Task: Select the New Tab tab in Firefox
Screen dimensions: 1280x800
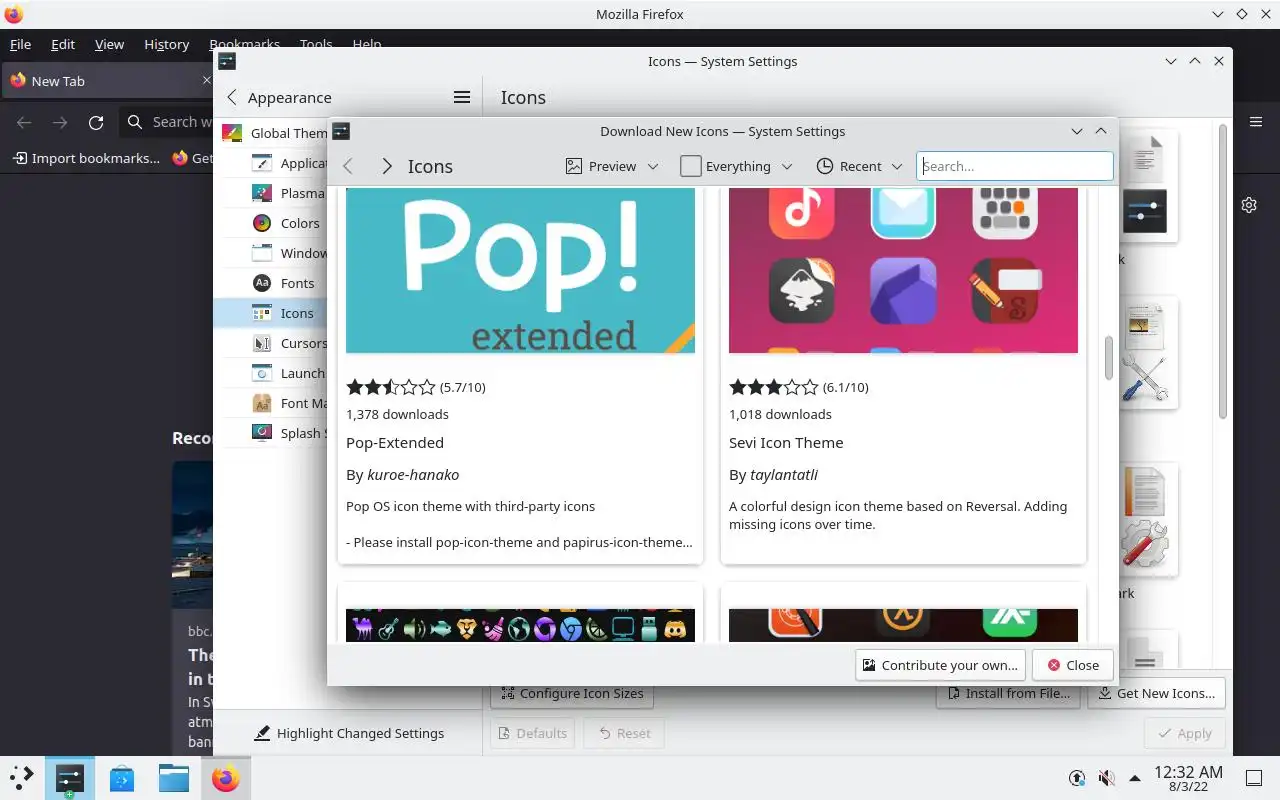Action: click(107, 81)
